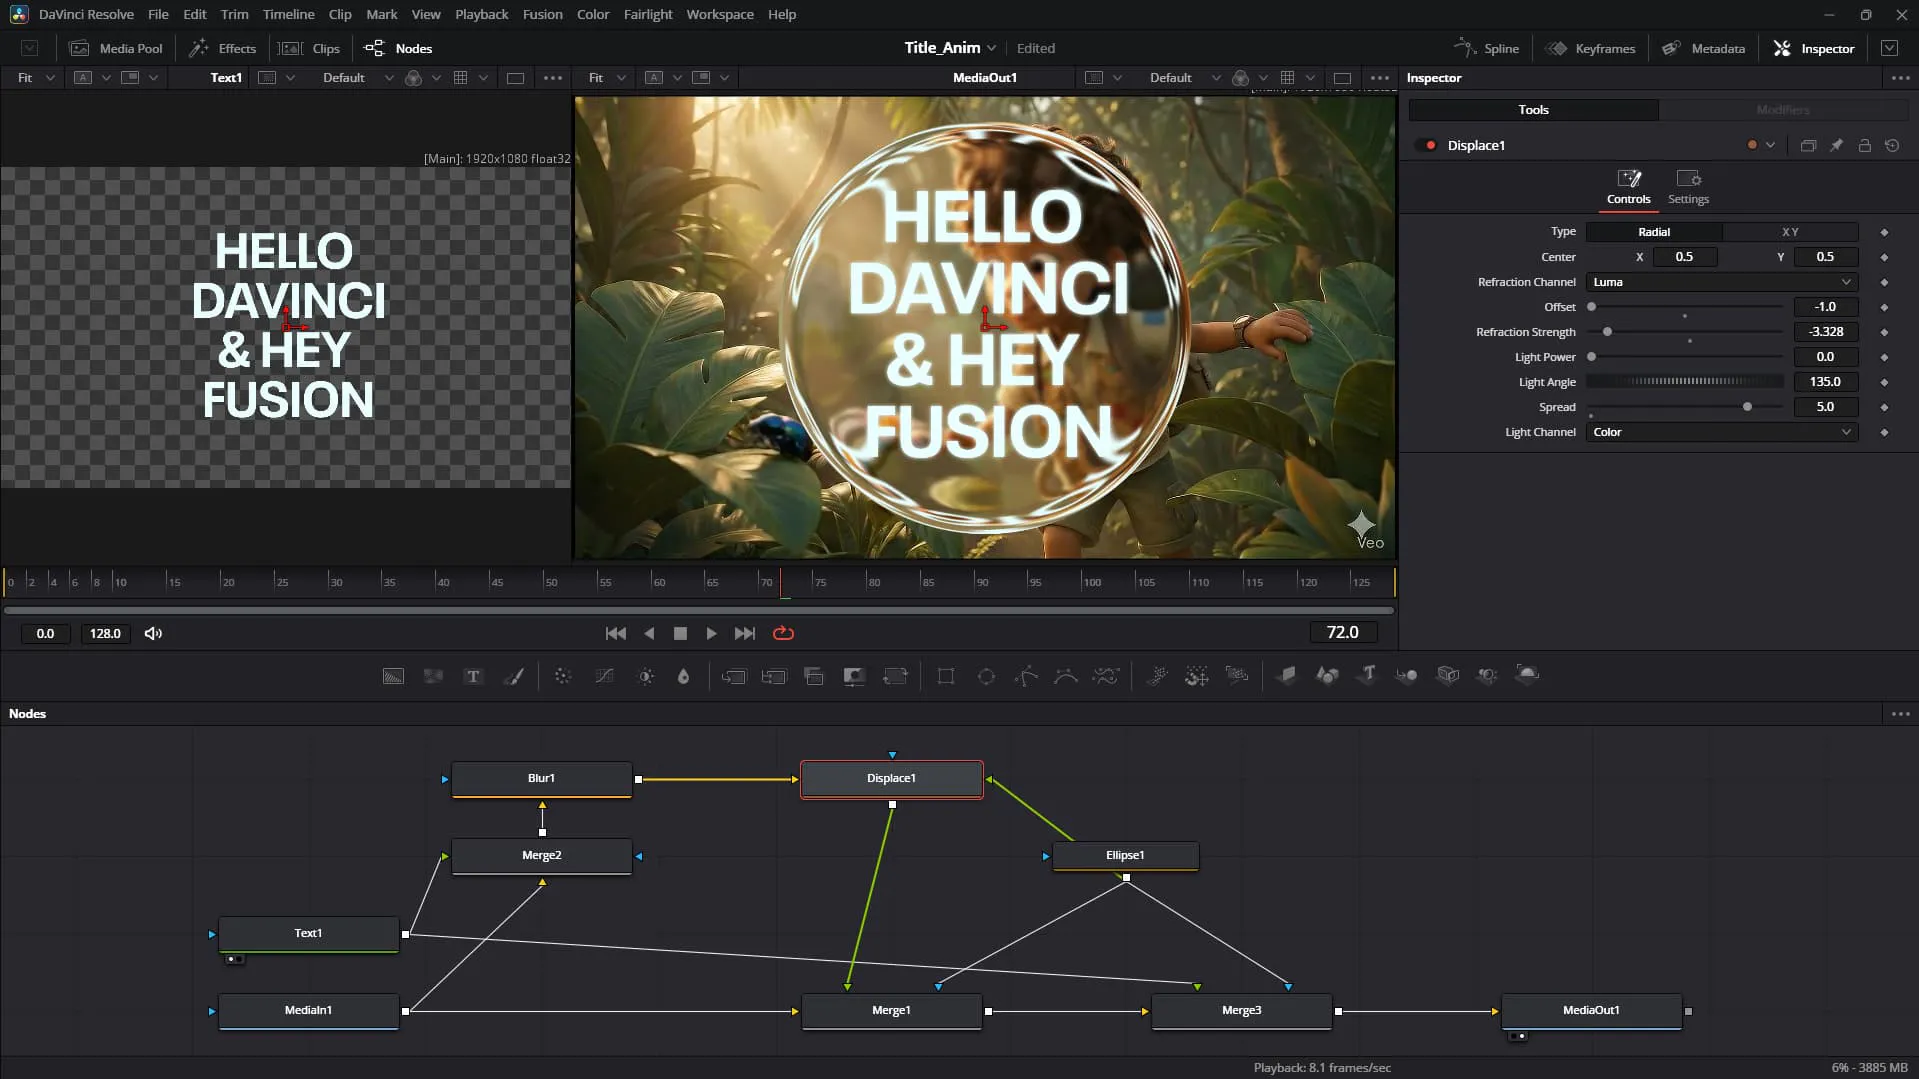Screen dimensions: 1919x1079
Task: Open MediaOut1 viewer Fit zoom dropdown
Action: 607,78
